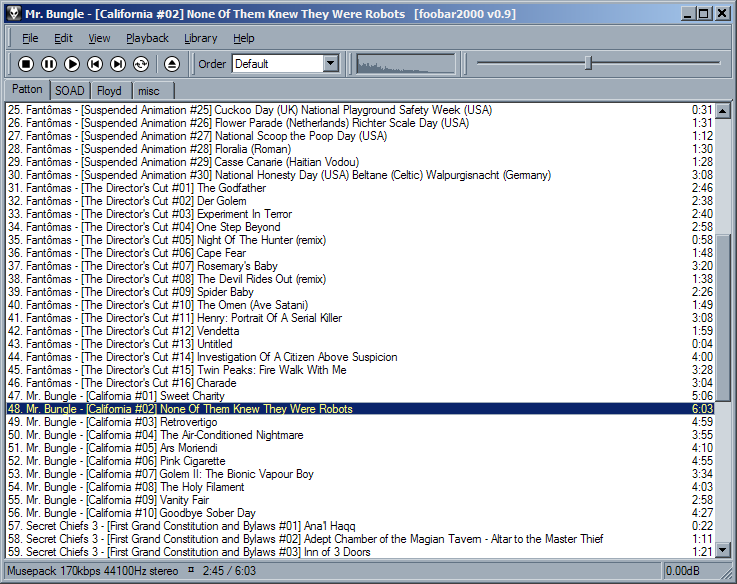Viewport: 737px width, 584px height.
Task: Play a random track
Action: [141, 64]
